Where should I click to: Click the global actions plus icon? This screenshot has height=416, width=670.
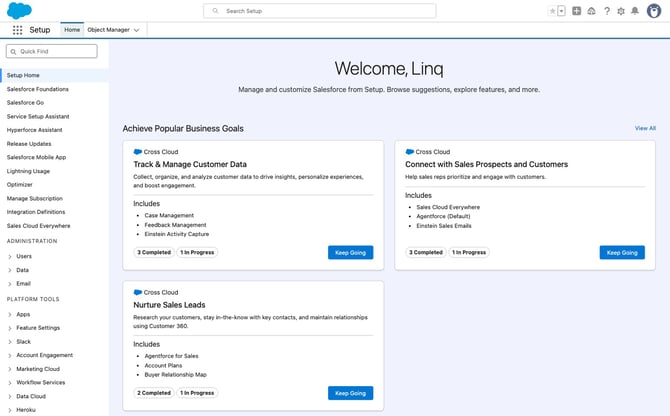pos(576,11)
